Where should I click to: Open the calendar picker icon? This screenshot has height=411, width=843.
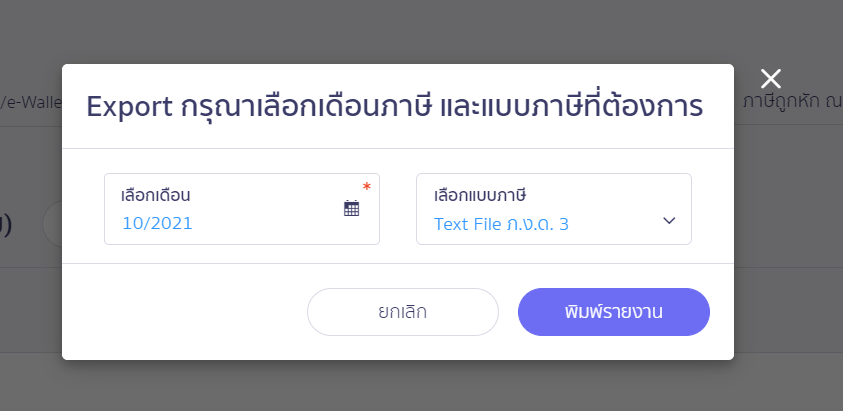coord(351,208)
